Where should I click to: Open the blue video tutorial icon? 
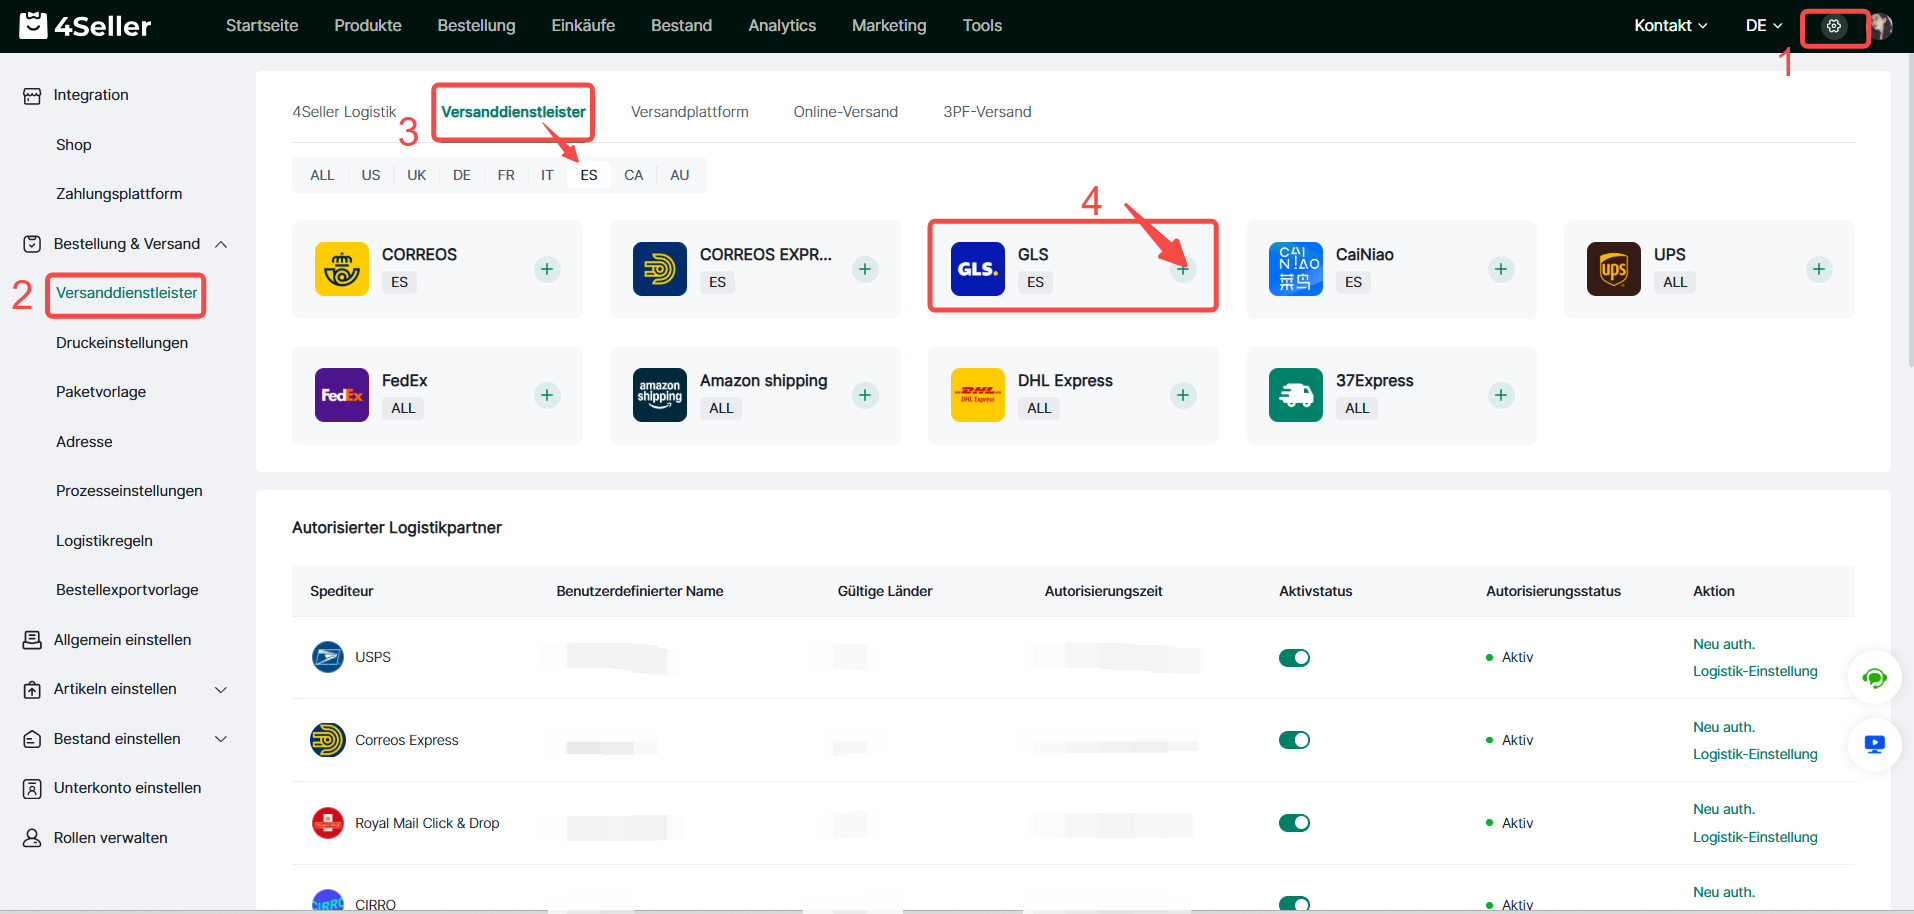1874,744
